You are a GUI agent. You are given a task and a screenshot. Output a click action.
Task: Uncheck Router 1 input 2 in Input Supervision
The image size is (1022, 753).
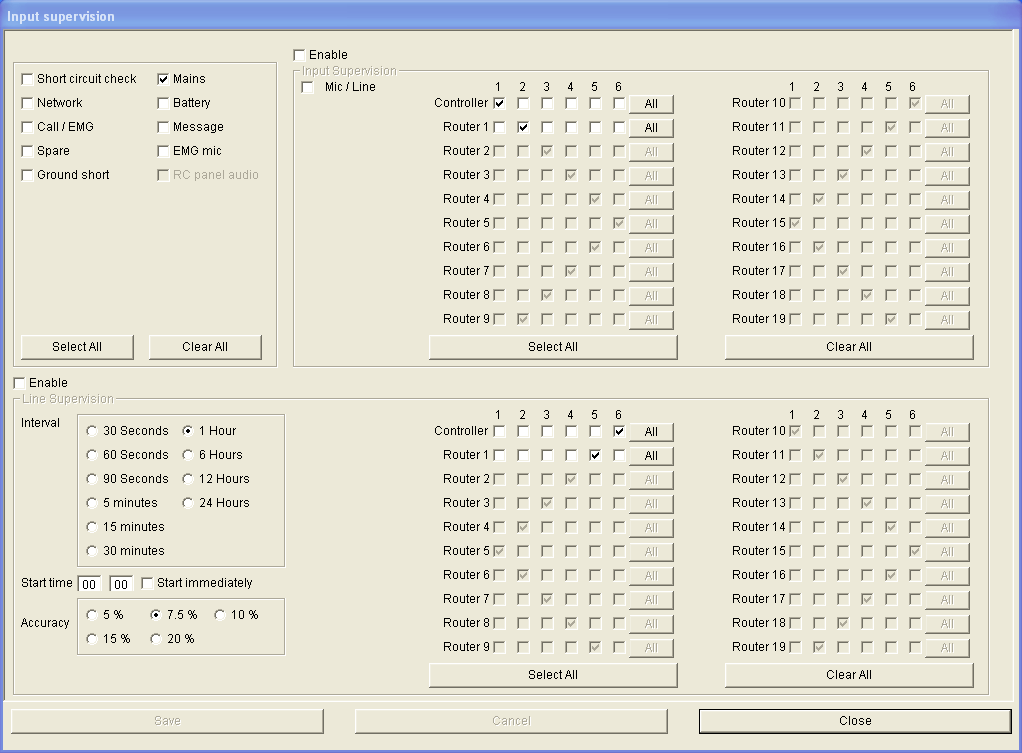523,127
